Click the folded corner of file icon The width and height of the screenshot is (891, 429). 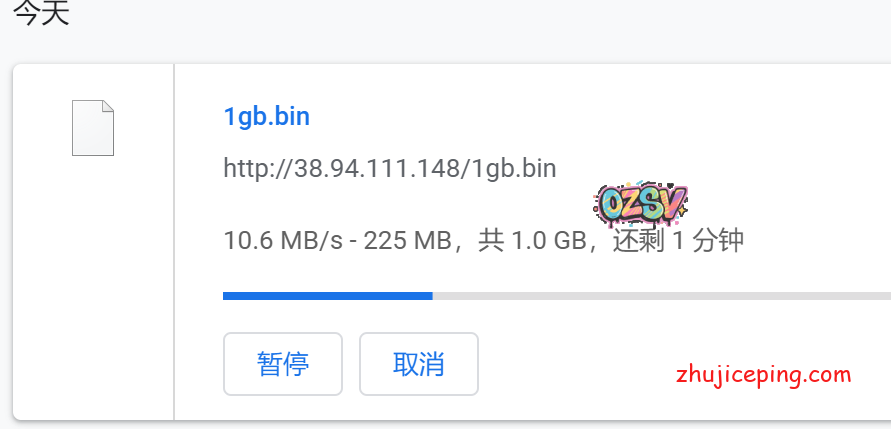[x=108, y=106]
